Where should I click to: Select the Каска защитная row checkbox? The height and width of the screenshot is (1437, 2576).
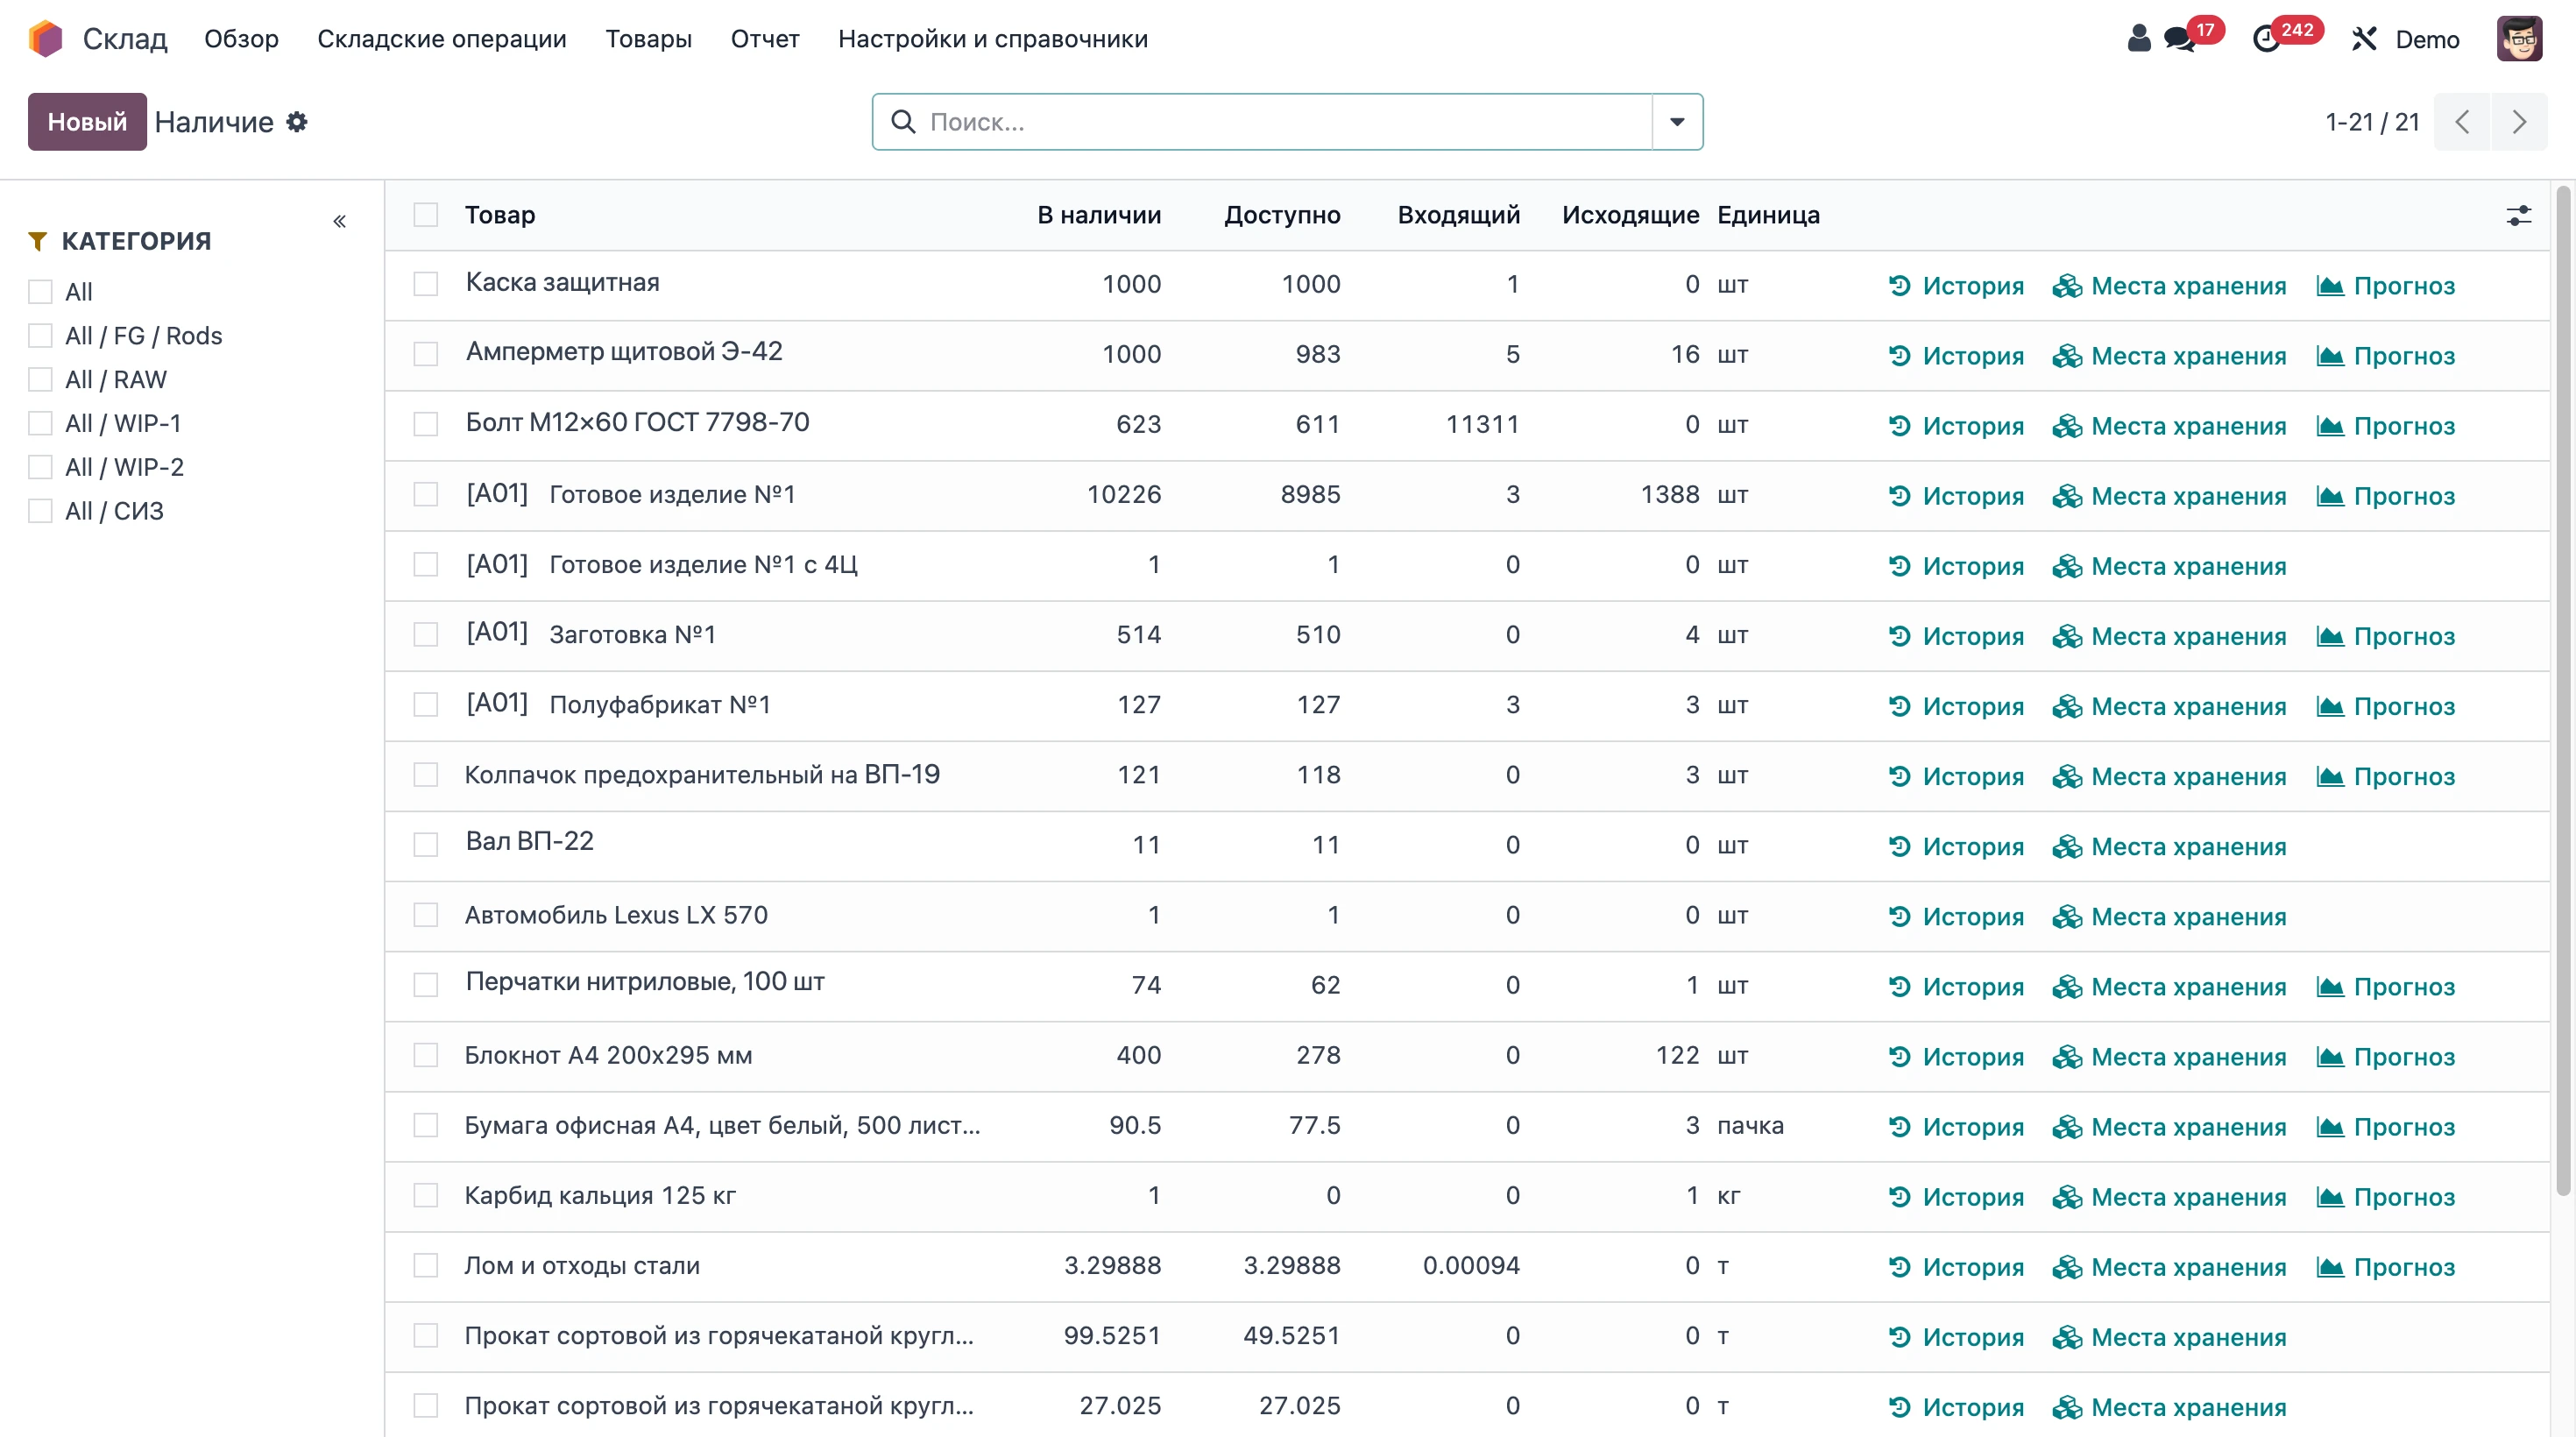tap(426, 285)
